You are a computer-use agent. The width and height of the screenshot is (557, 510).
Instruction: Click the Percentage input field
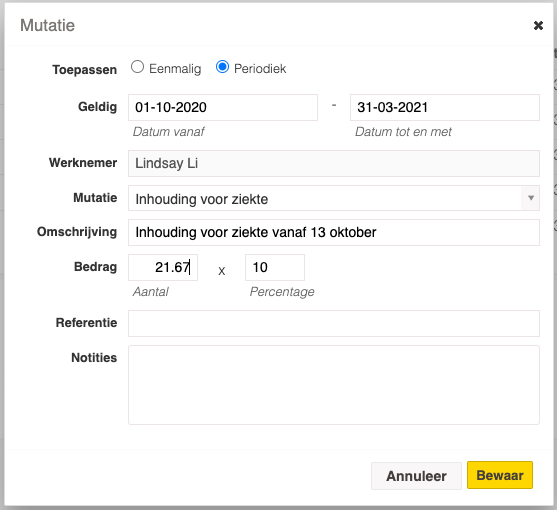click(275, 267)
